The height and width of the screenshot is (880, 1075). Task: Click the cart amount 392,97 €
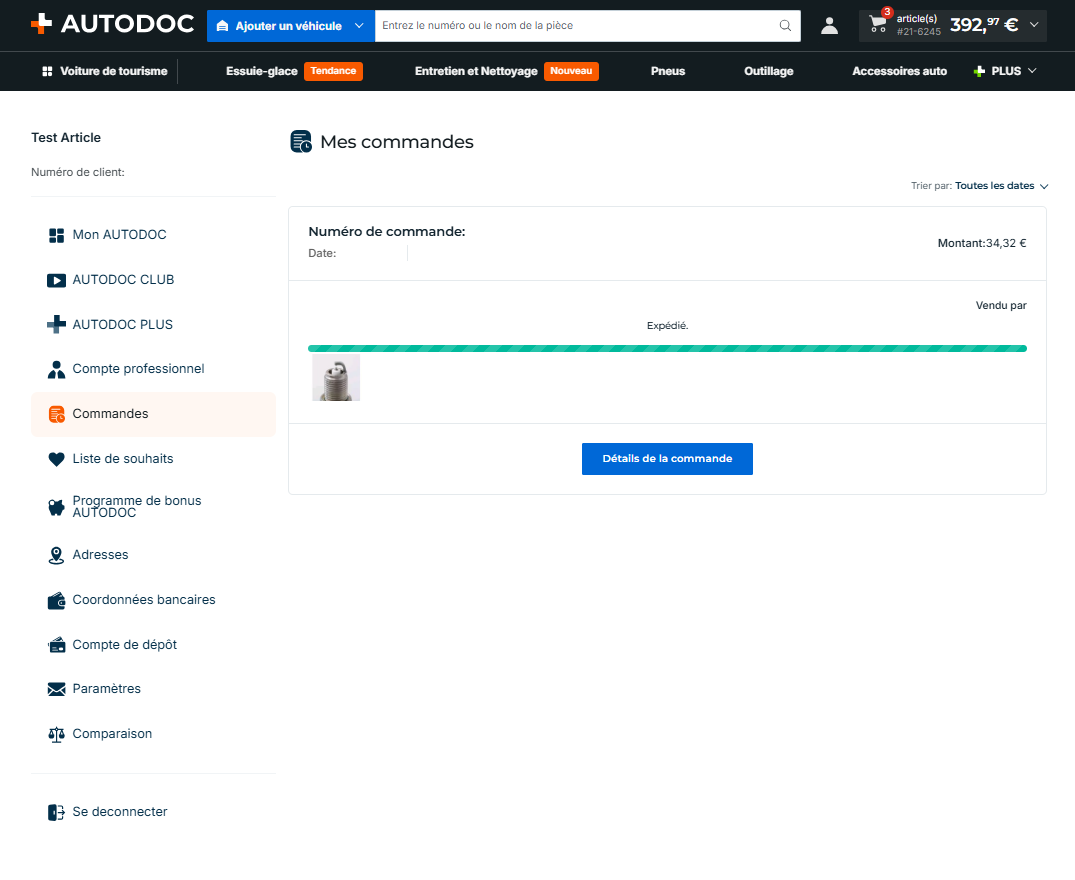pyautogui.click(x=984, y=25)
